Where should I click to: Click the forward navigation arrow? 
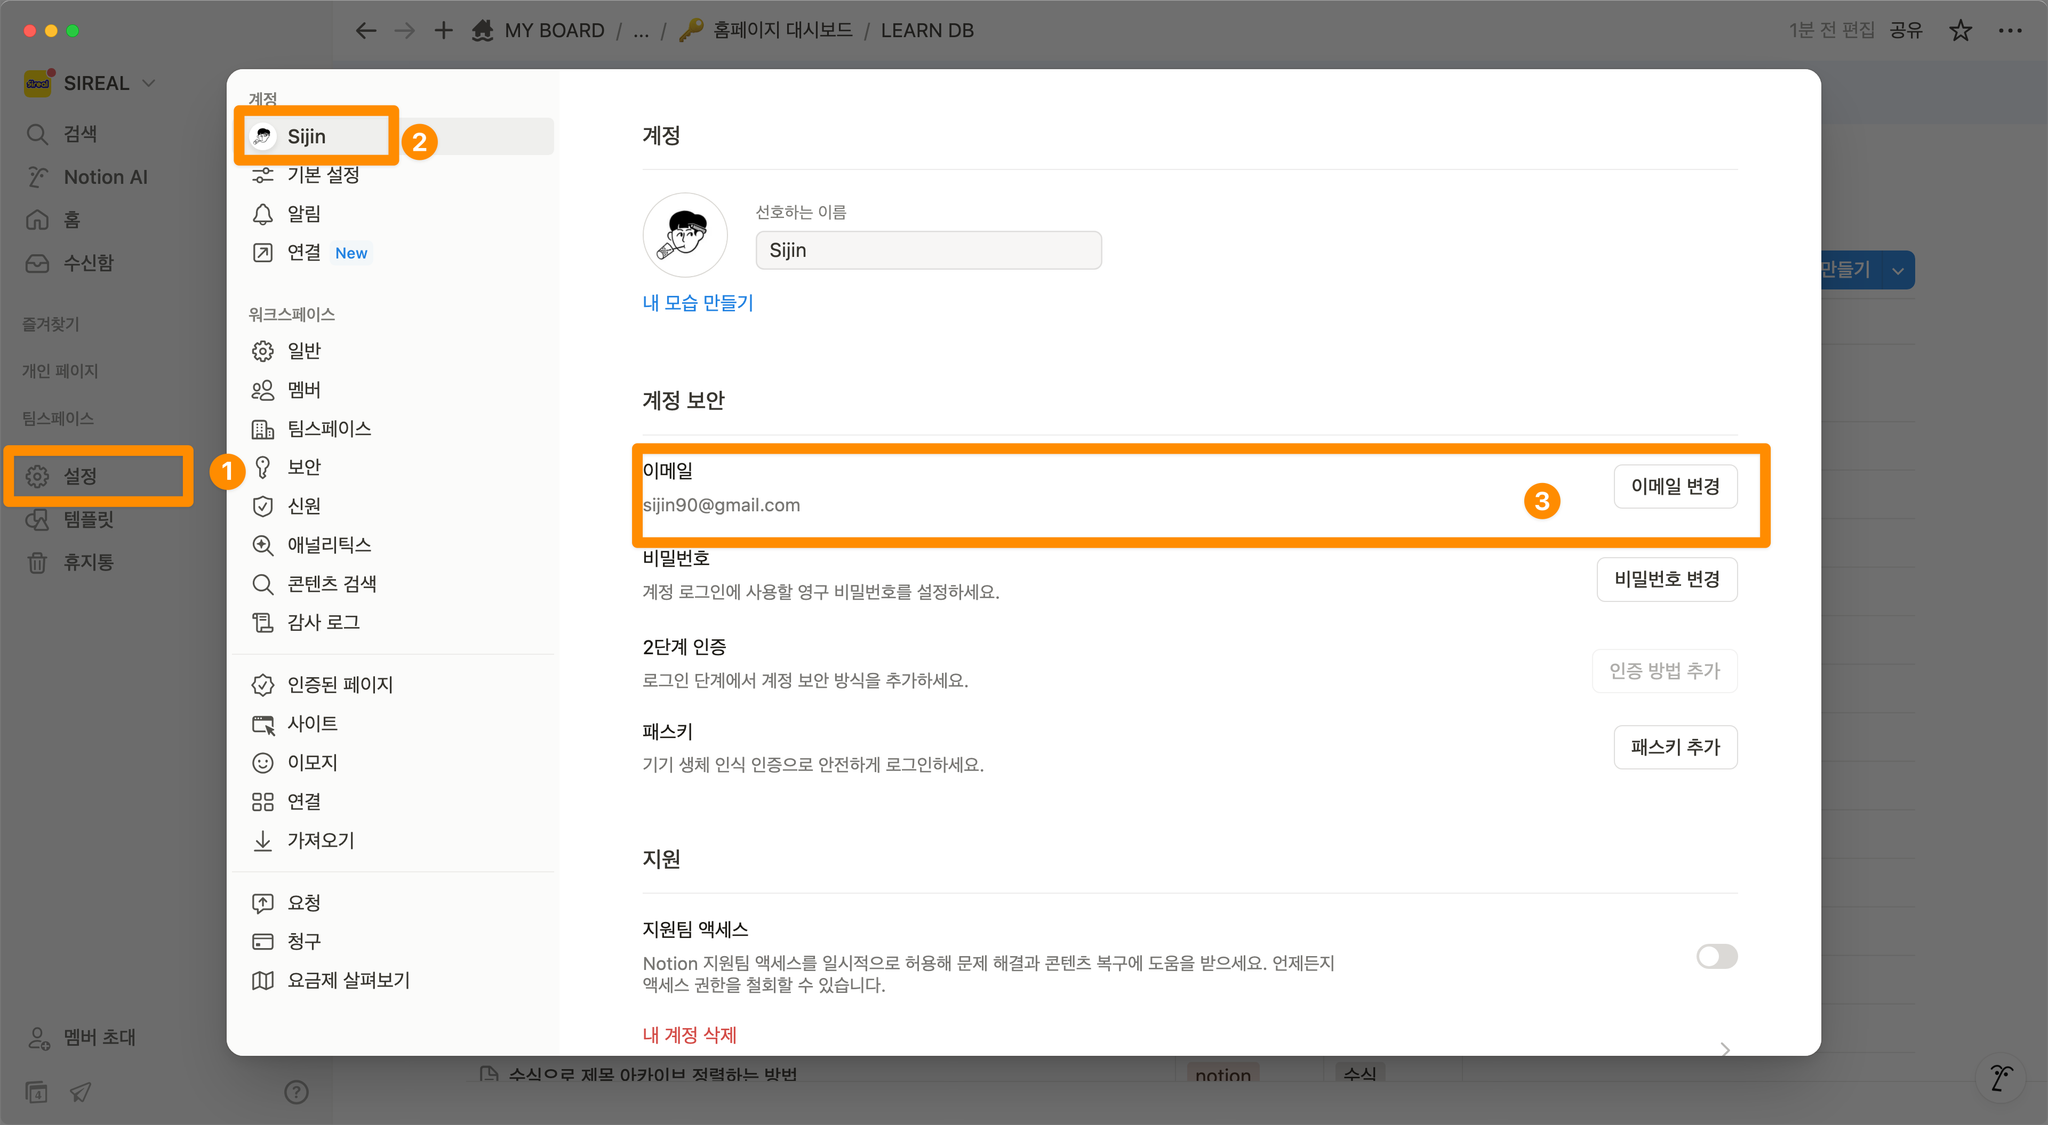[x=404, y=31]
